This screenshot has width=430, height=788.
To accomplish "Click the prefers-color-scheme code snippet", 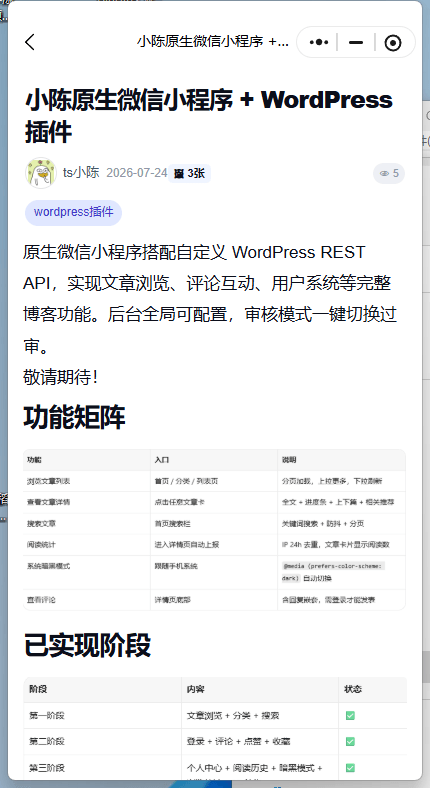I will (x=334, y=572).
